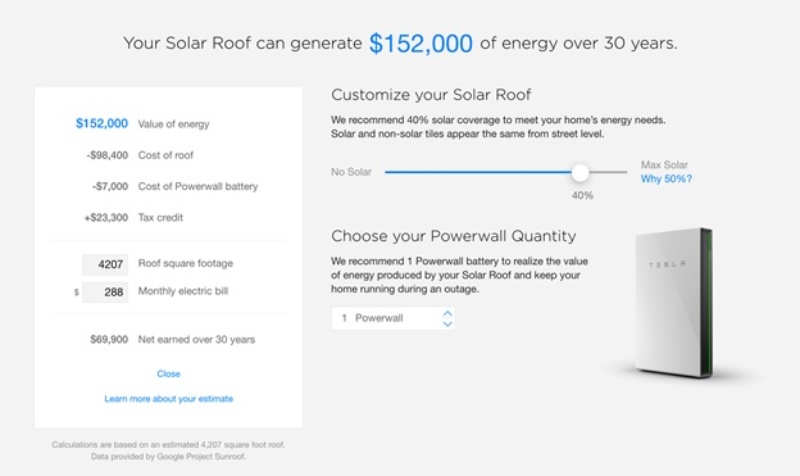Click the Close link in estimate panel
800x476 pixels.
click(169, 374)
